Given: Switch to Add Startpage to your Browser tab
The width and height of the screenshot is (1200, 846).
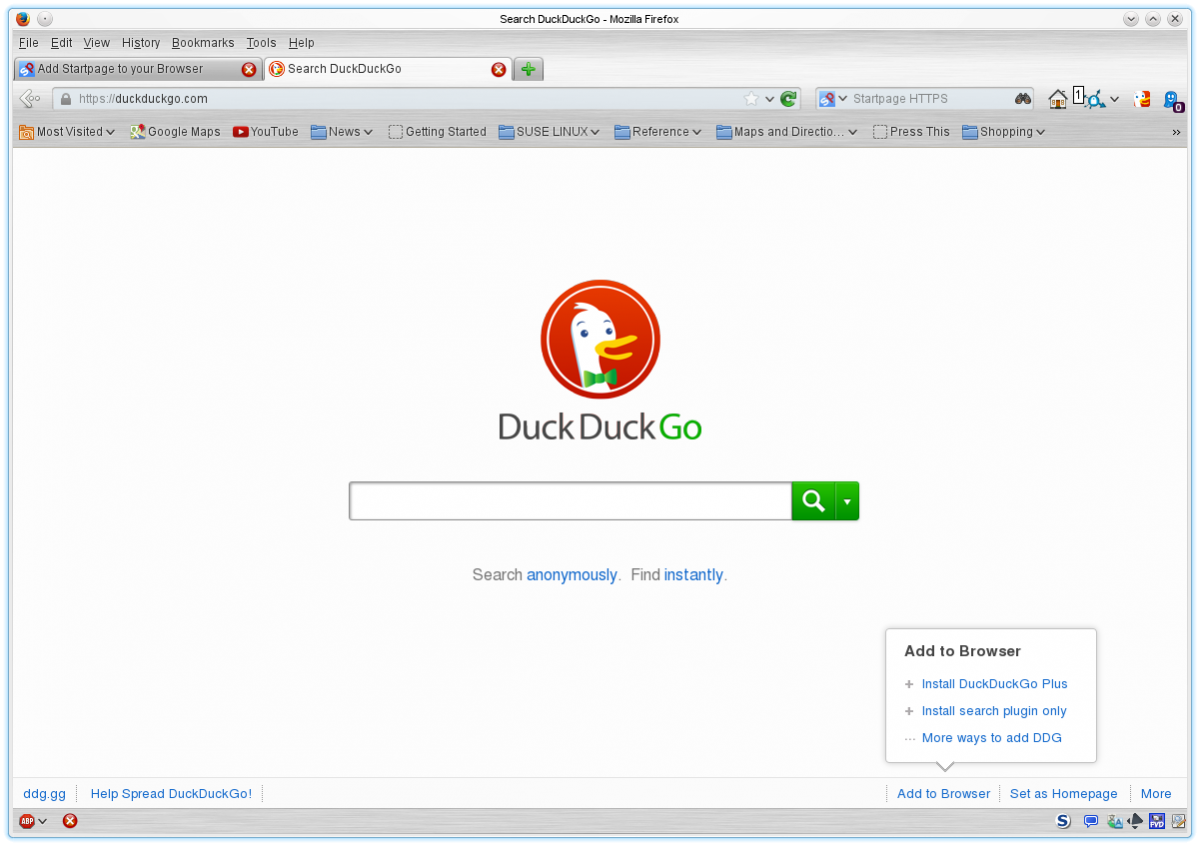Looking at the screenshot, I should coord(138,69).
